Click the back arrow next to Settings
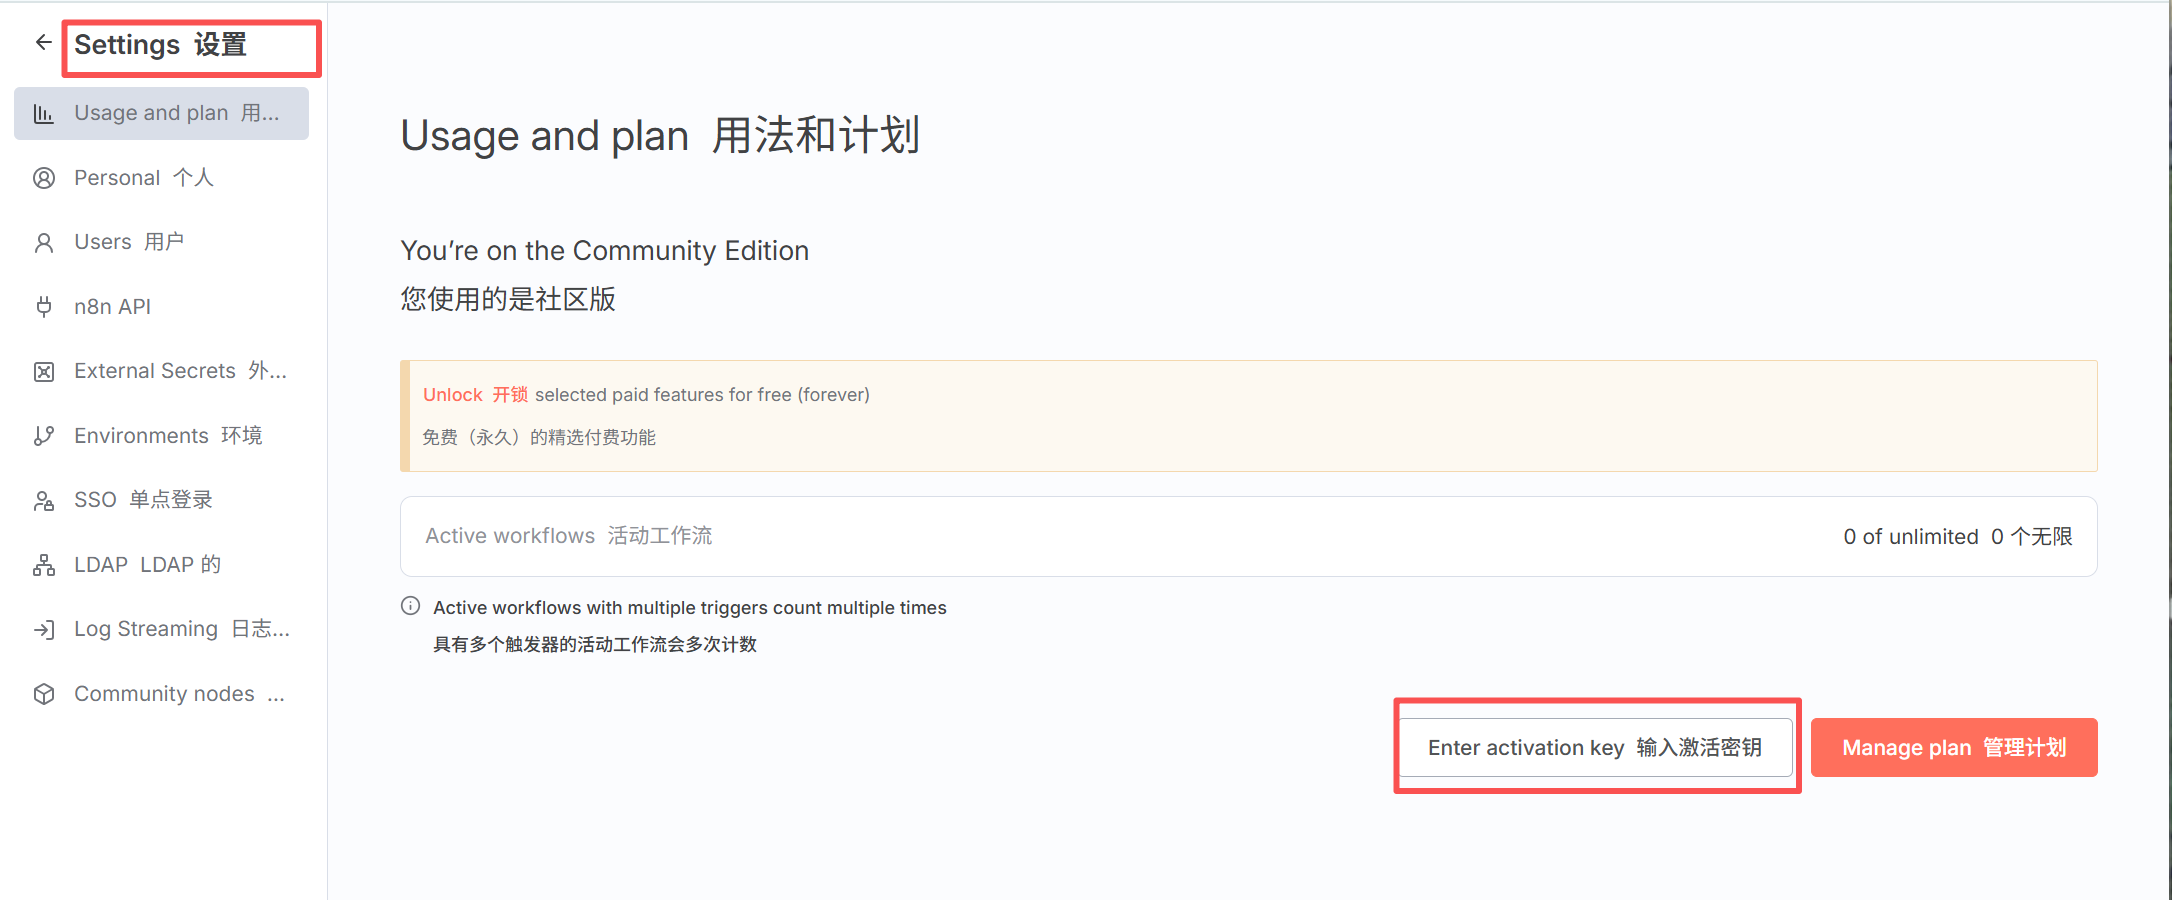 coord(43,42)
